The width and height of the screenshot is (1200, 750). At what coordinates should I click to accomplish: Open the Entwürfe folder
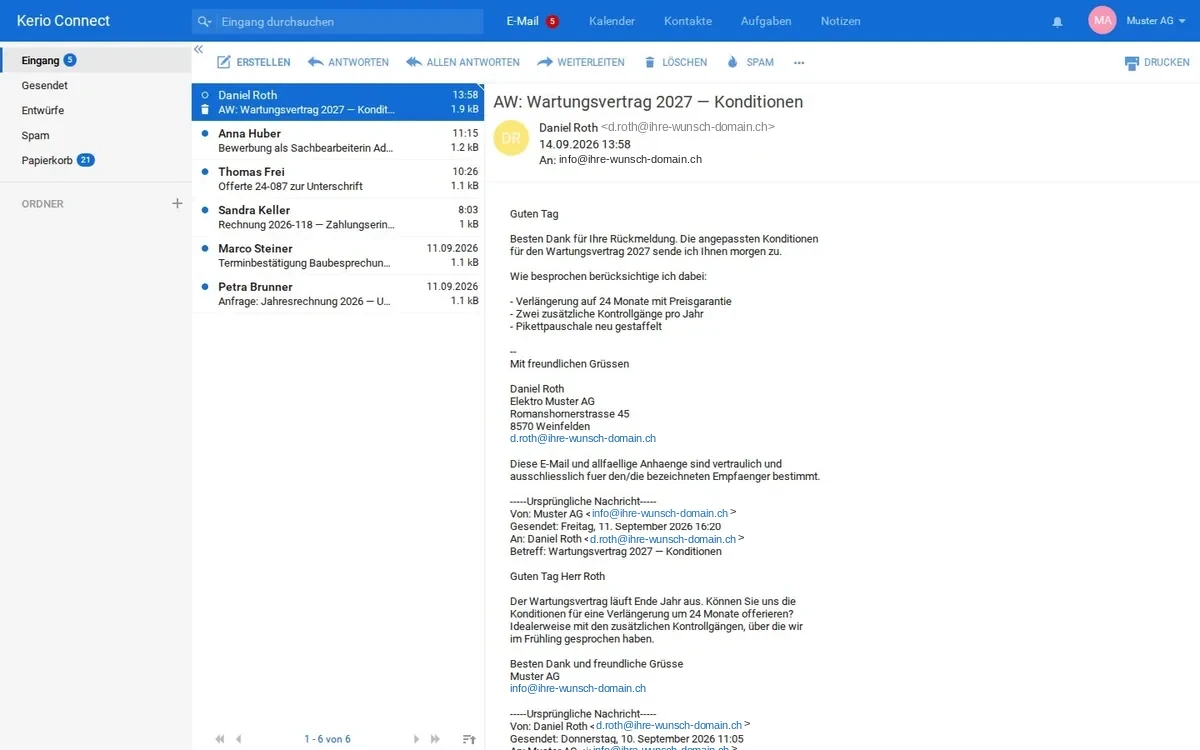point(95,110)
